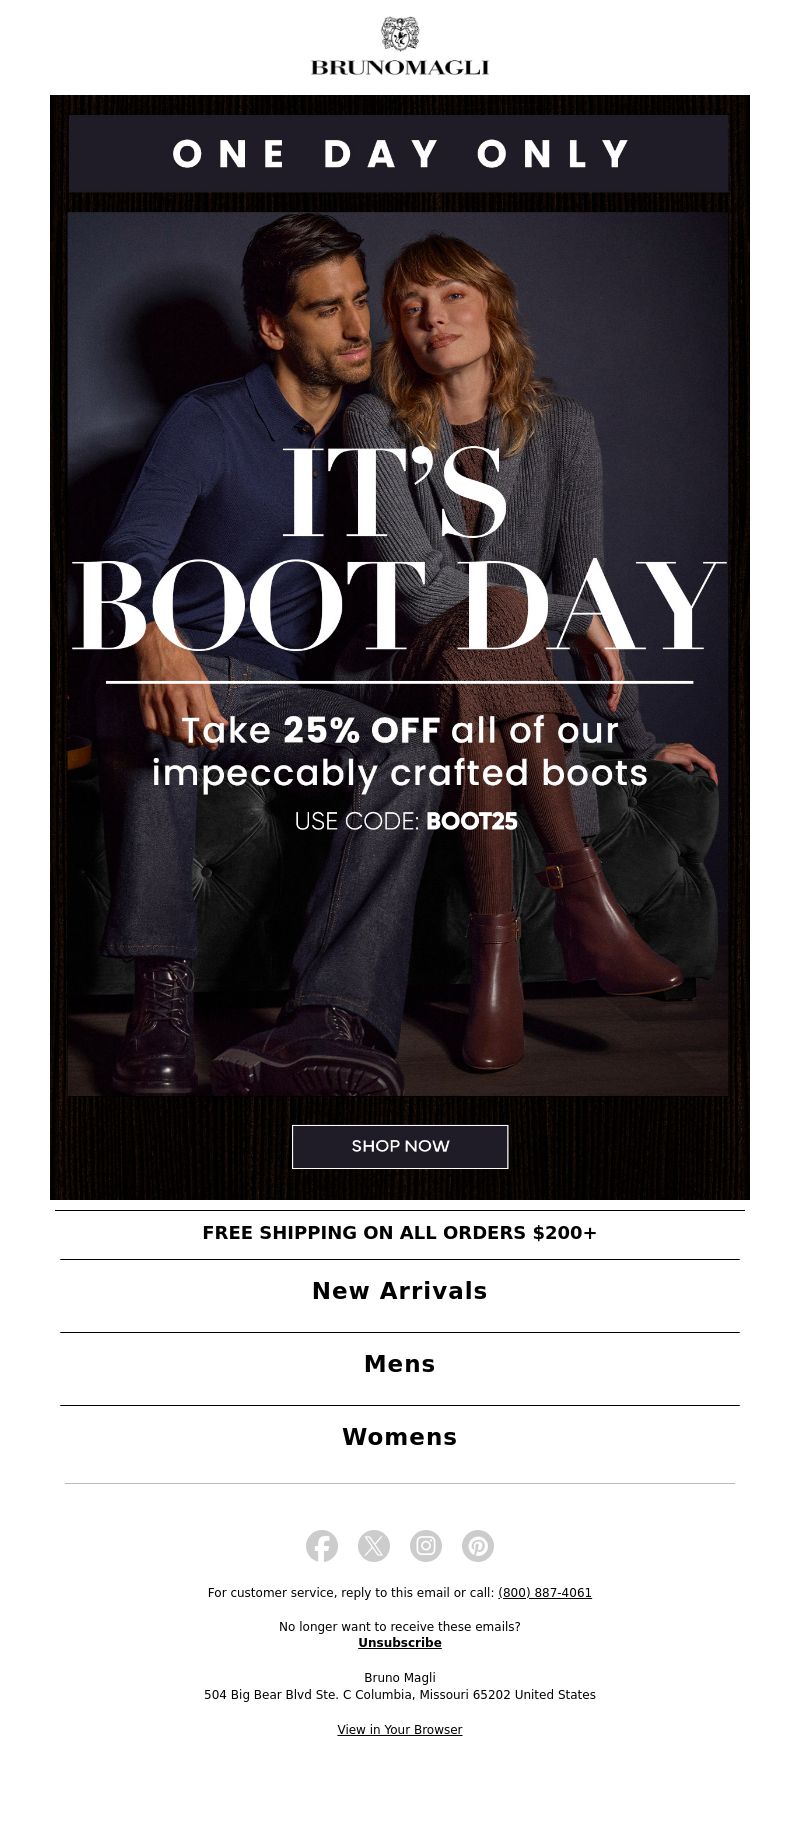Open the Facebook social icon
The image size is (800, 1846).
coord(322,1546)
